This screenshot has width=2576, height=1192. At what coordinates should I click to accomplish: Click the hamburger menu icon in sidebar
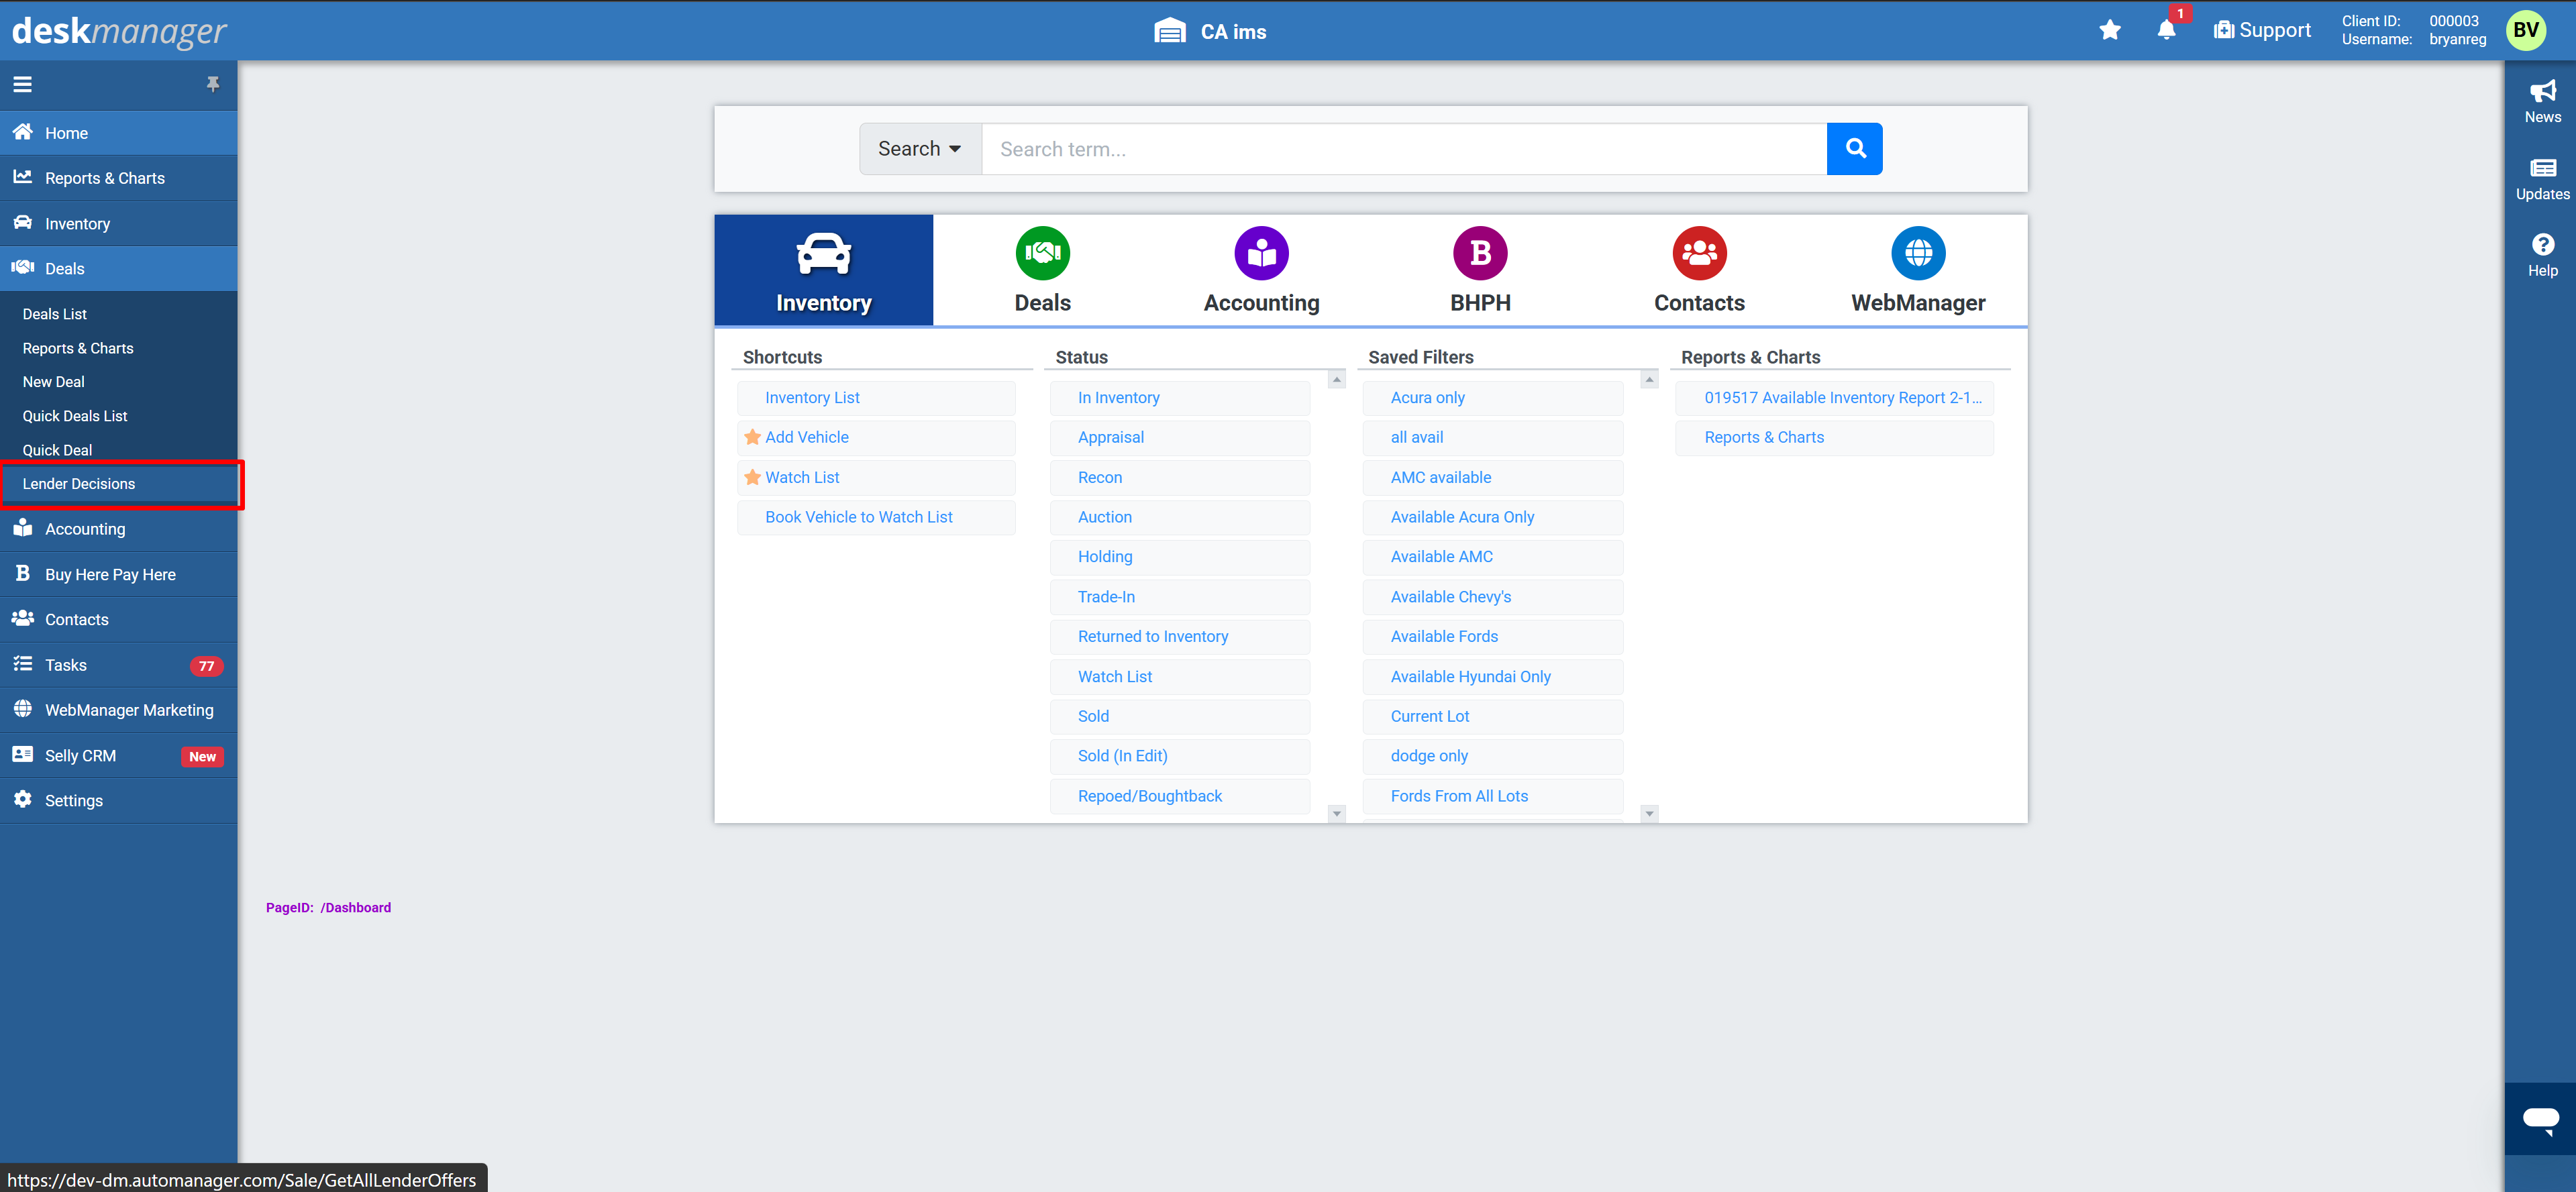coord(23,85)
